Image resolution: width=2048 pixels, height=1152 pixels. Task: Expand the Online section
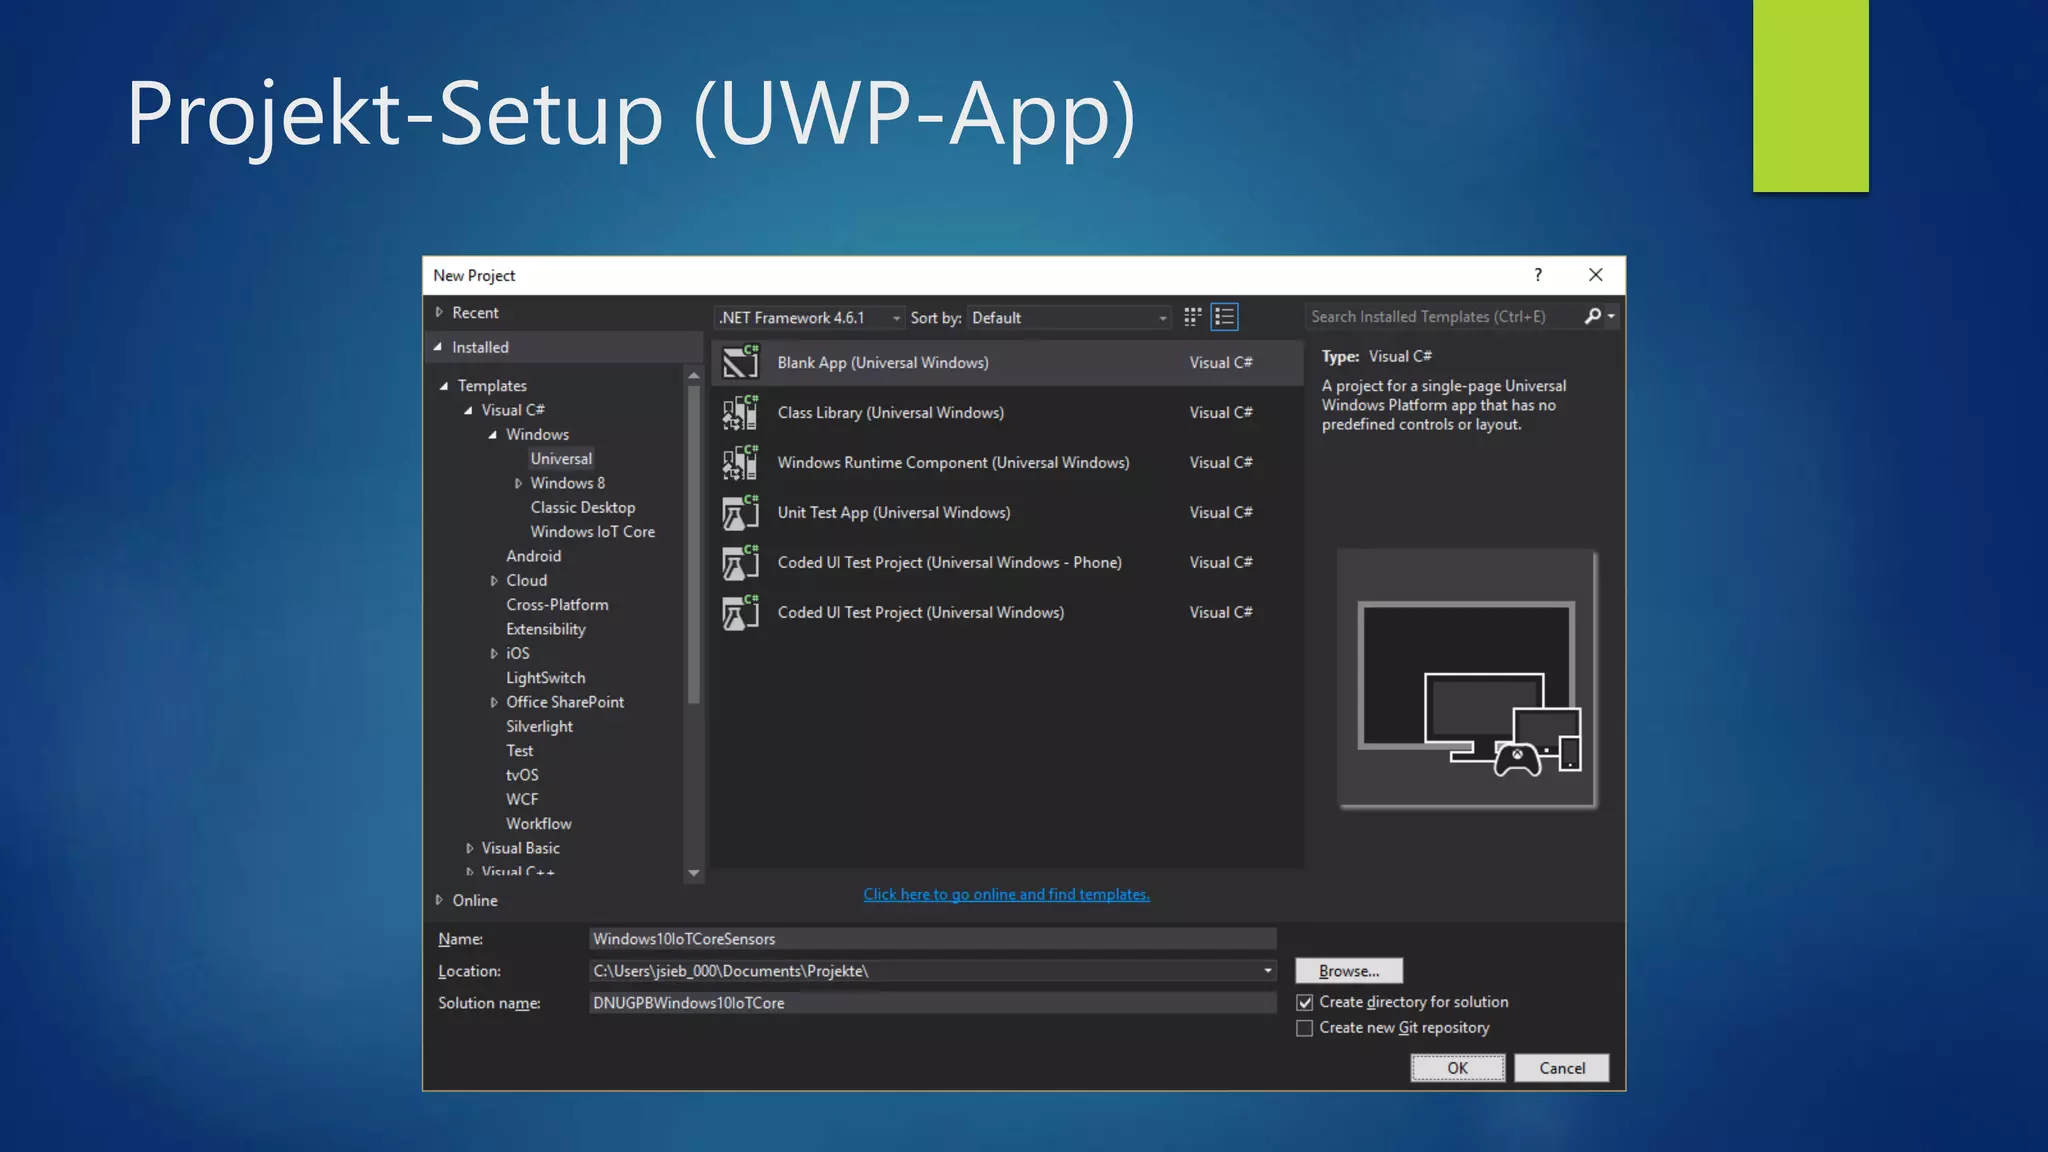[439, 900]
